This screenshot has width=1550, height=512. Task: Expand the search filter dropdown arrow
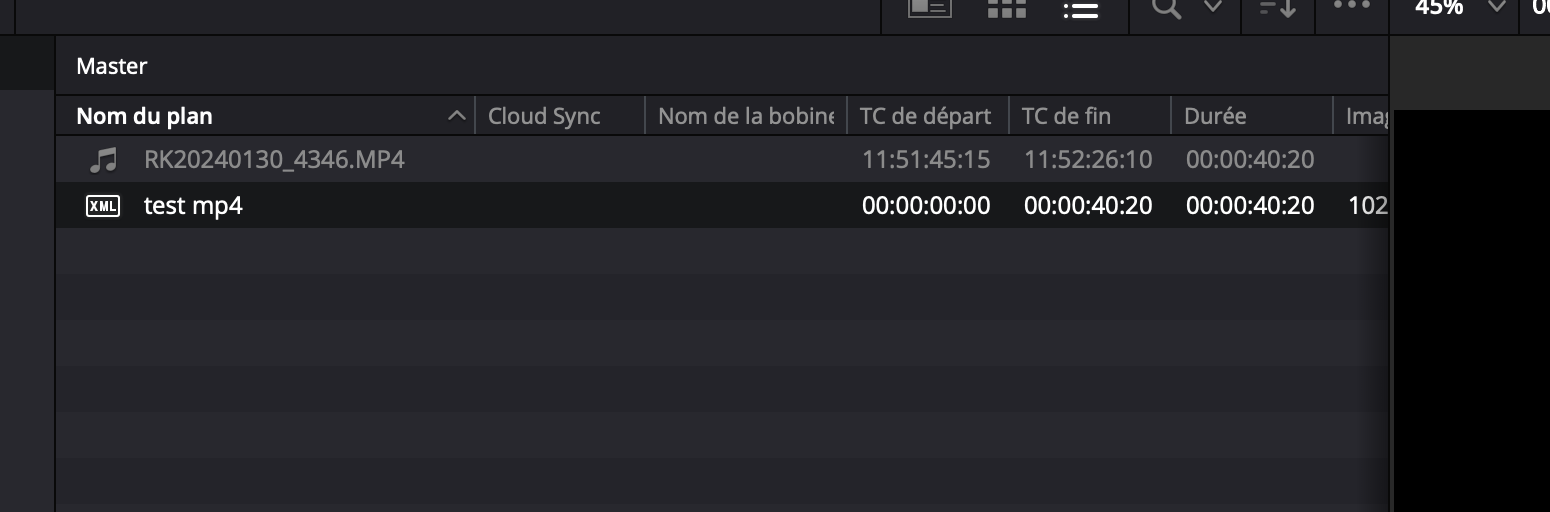coord(1212,7)
